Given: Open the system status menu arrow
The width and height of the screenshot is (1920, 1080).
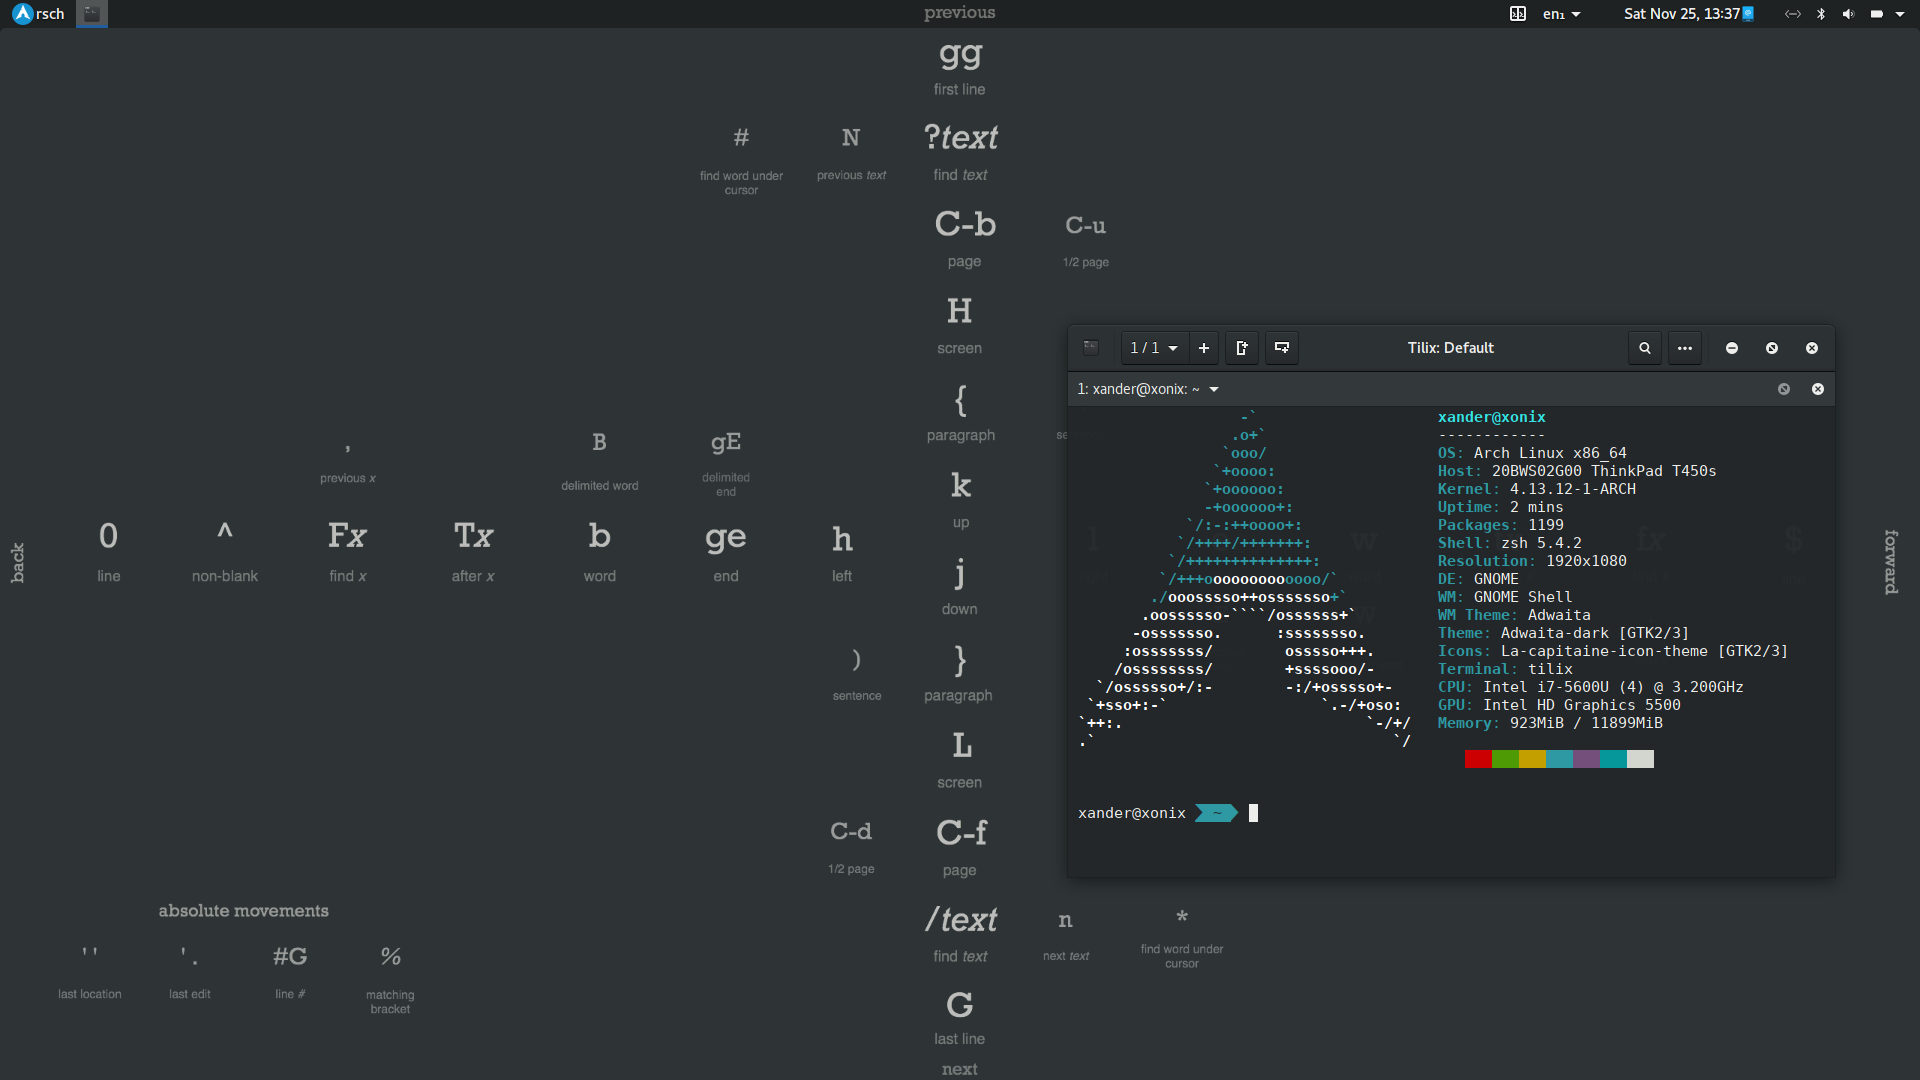Looking at the screenshot, I should 1900,14.
